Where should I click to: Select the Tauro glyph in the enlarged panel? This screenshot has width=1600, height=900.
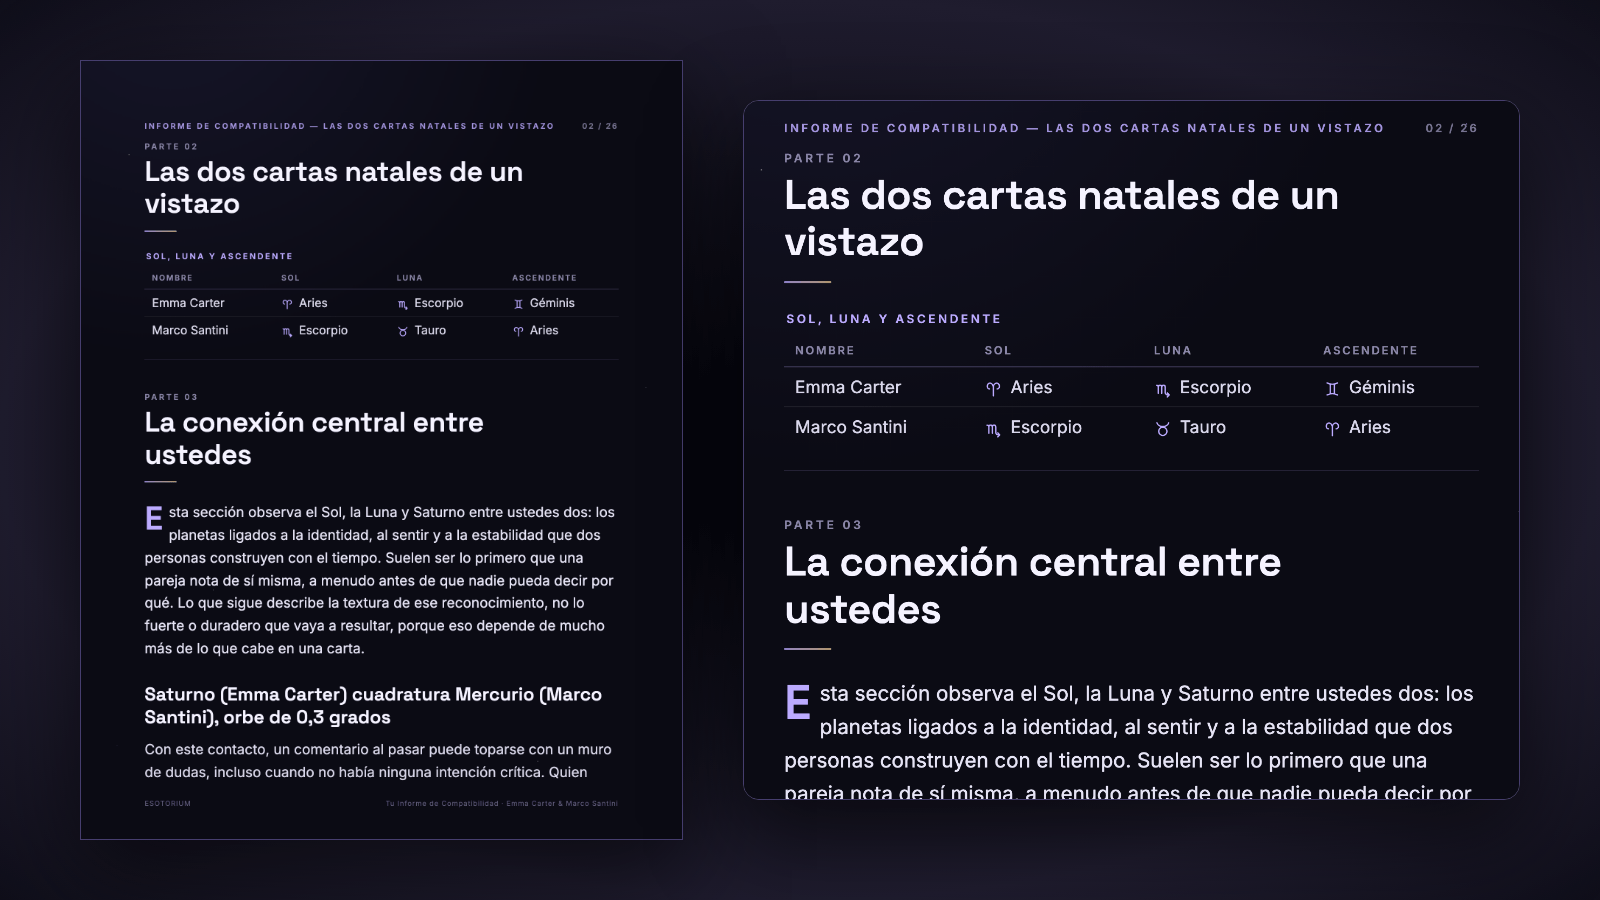pyautogui.click(x=1162, y=429)
